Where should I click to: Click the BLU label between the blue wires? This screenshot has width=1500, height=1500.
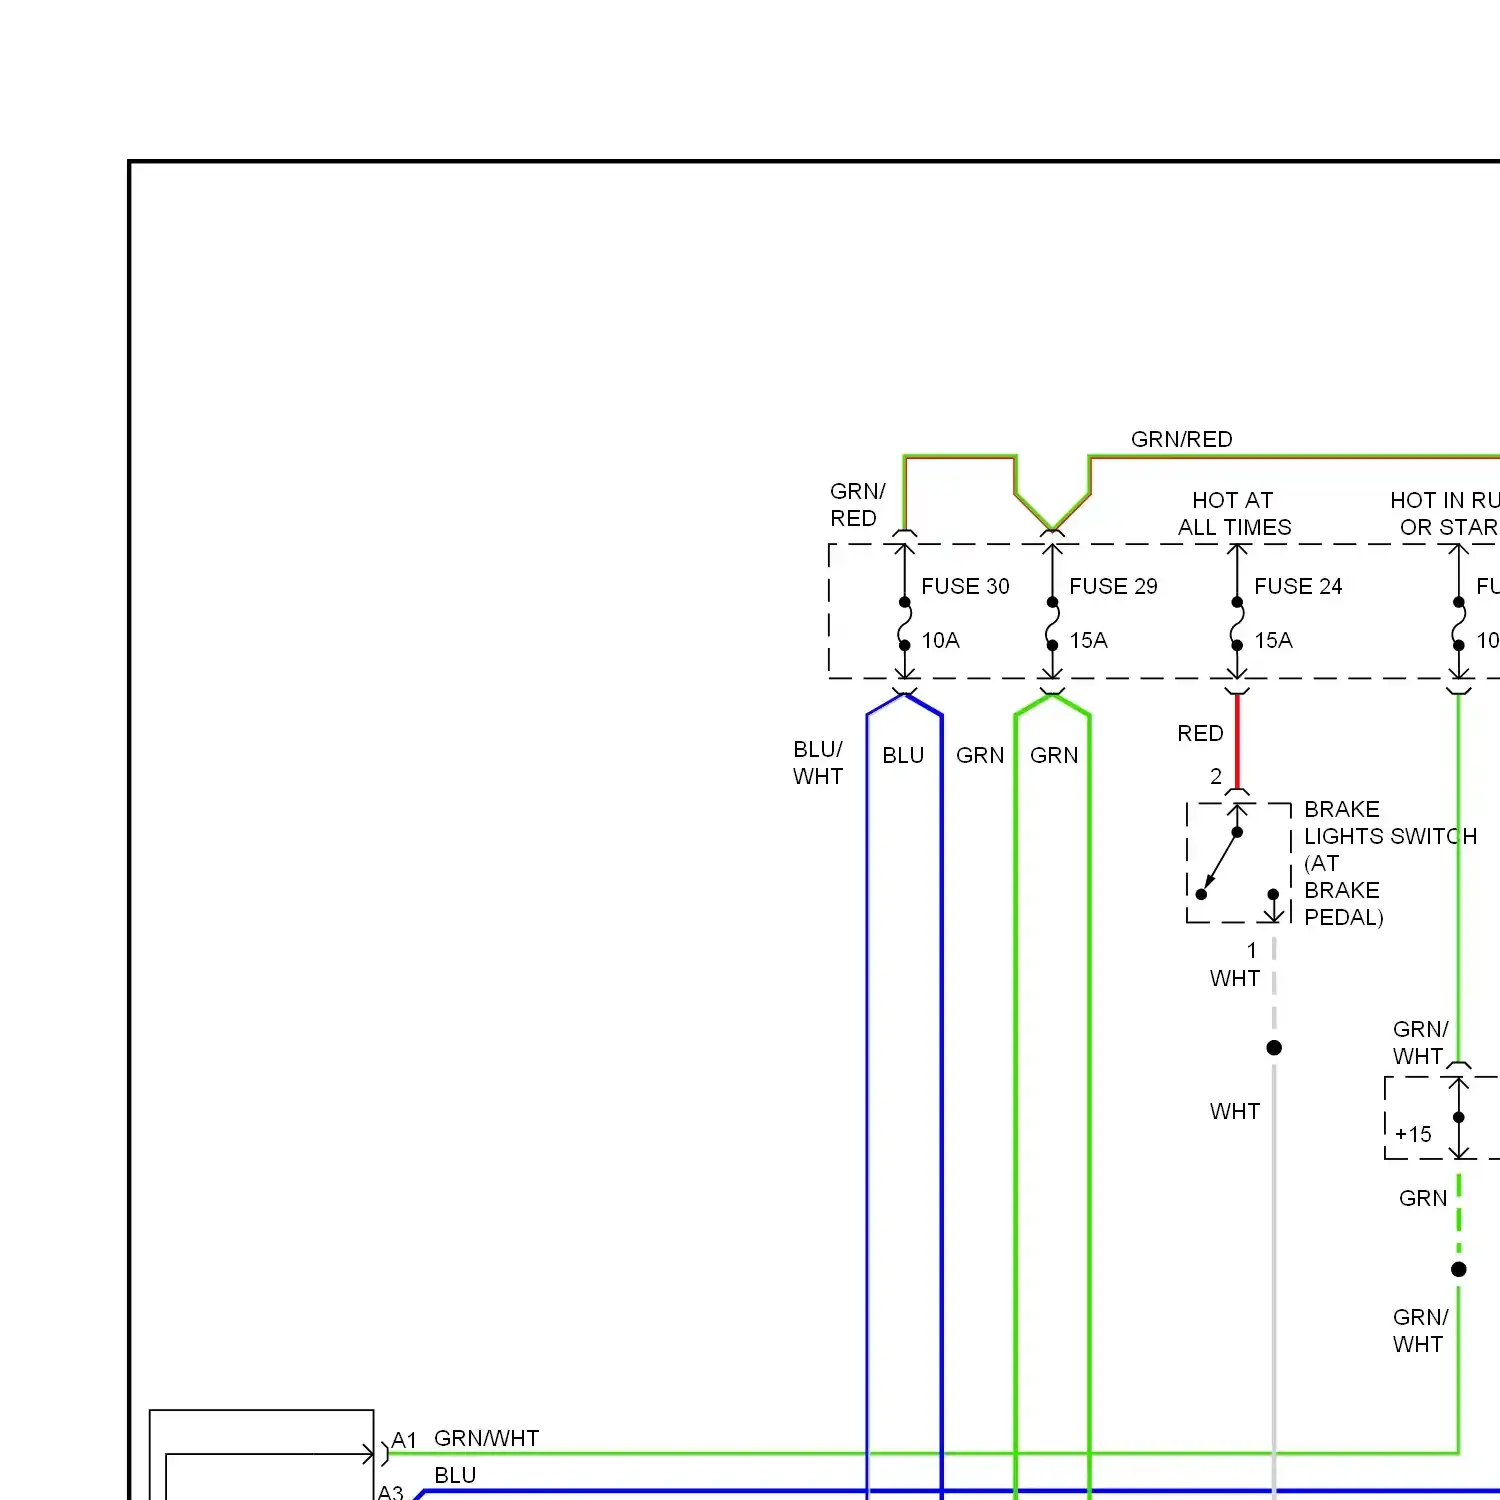click(903, 756)
